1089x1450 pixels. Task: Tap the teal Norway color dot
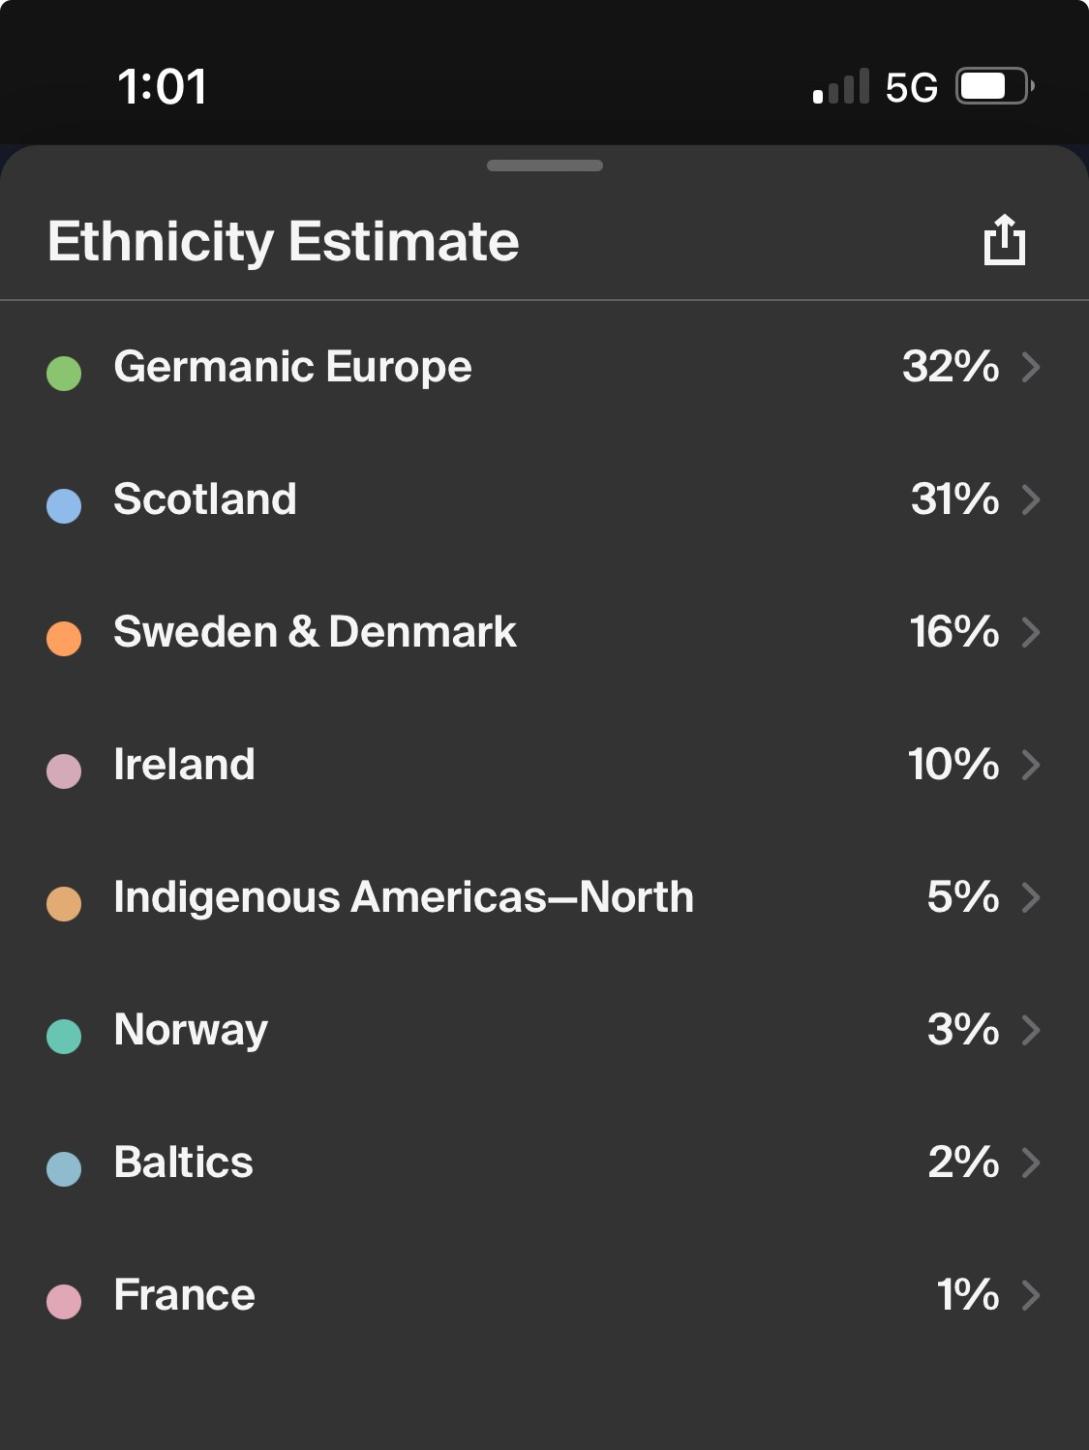click(64, 1036)
